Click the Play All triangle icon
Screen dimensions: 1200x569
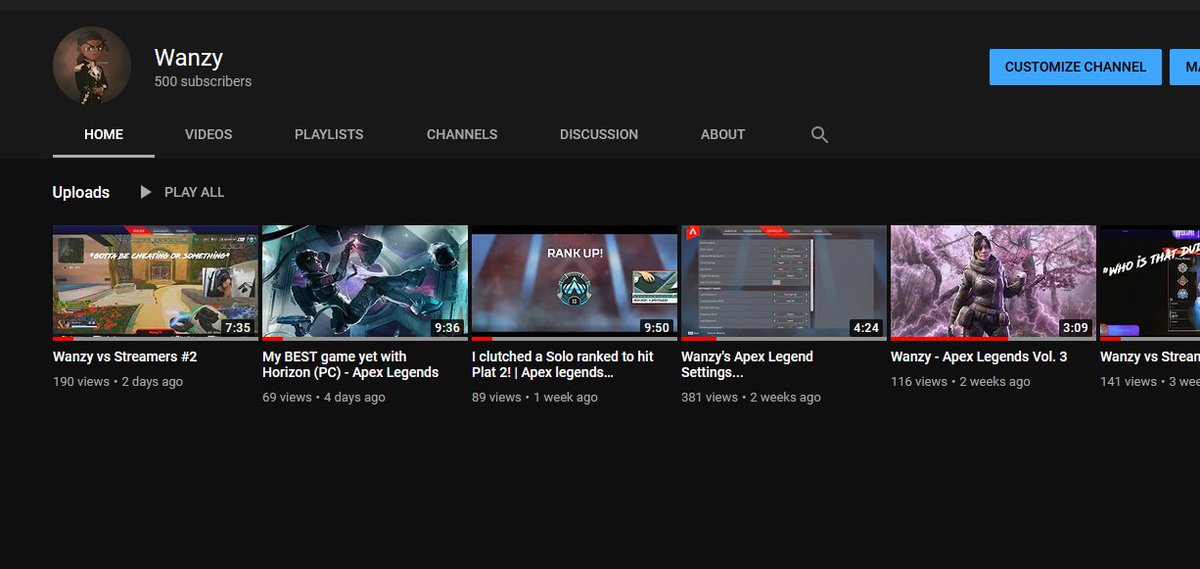click(x=146, y=192)
